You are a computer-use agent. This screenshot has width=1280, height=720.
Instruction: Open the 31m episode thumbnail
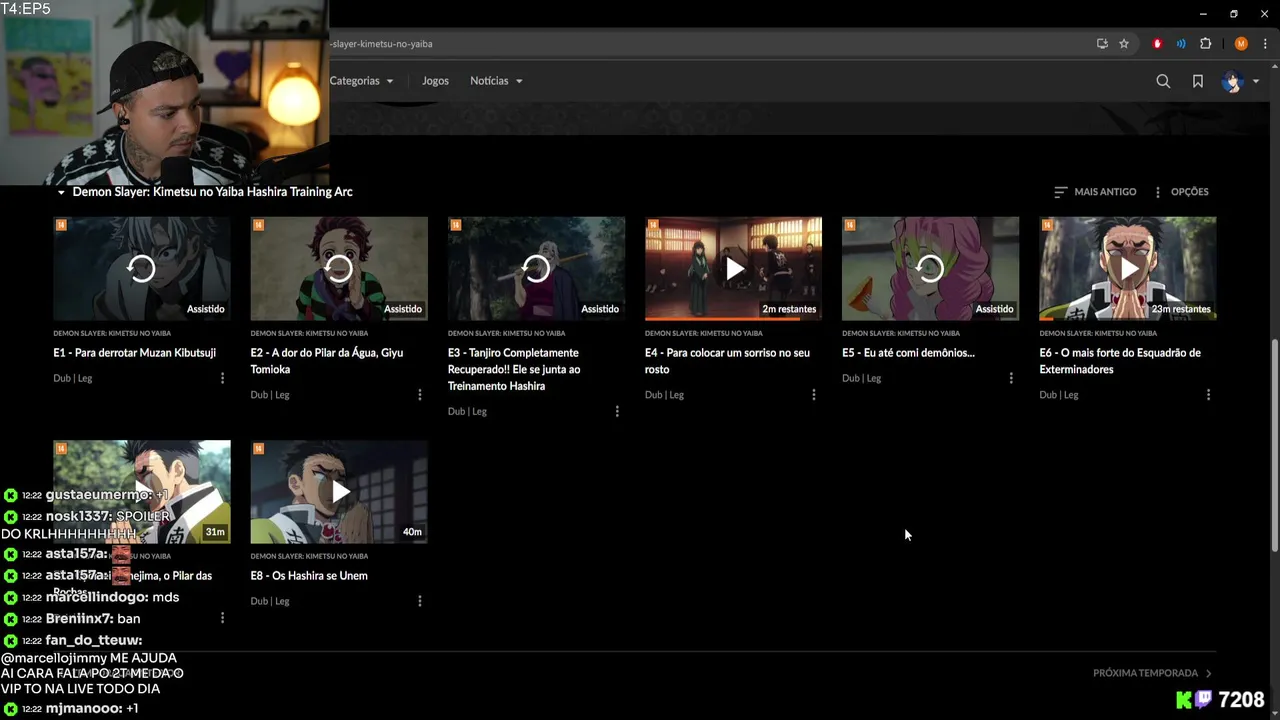click(141, 491)
